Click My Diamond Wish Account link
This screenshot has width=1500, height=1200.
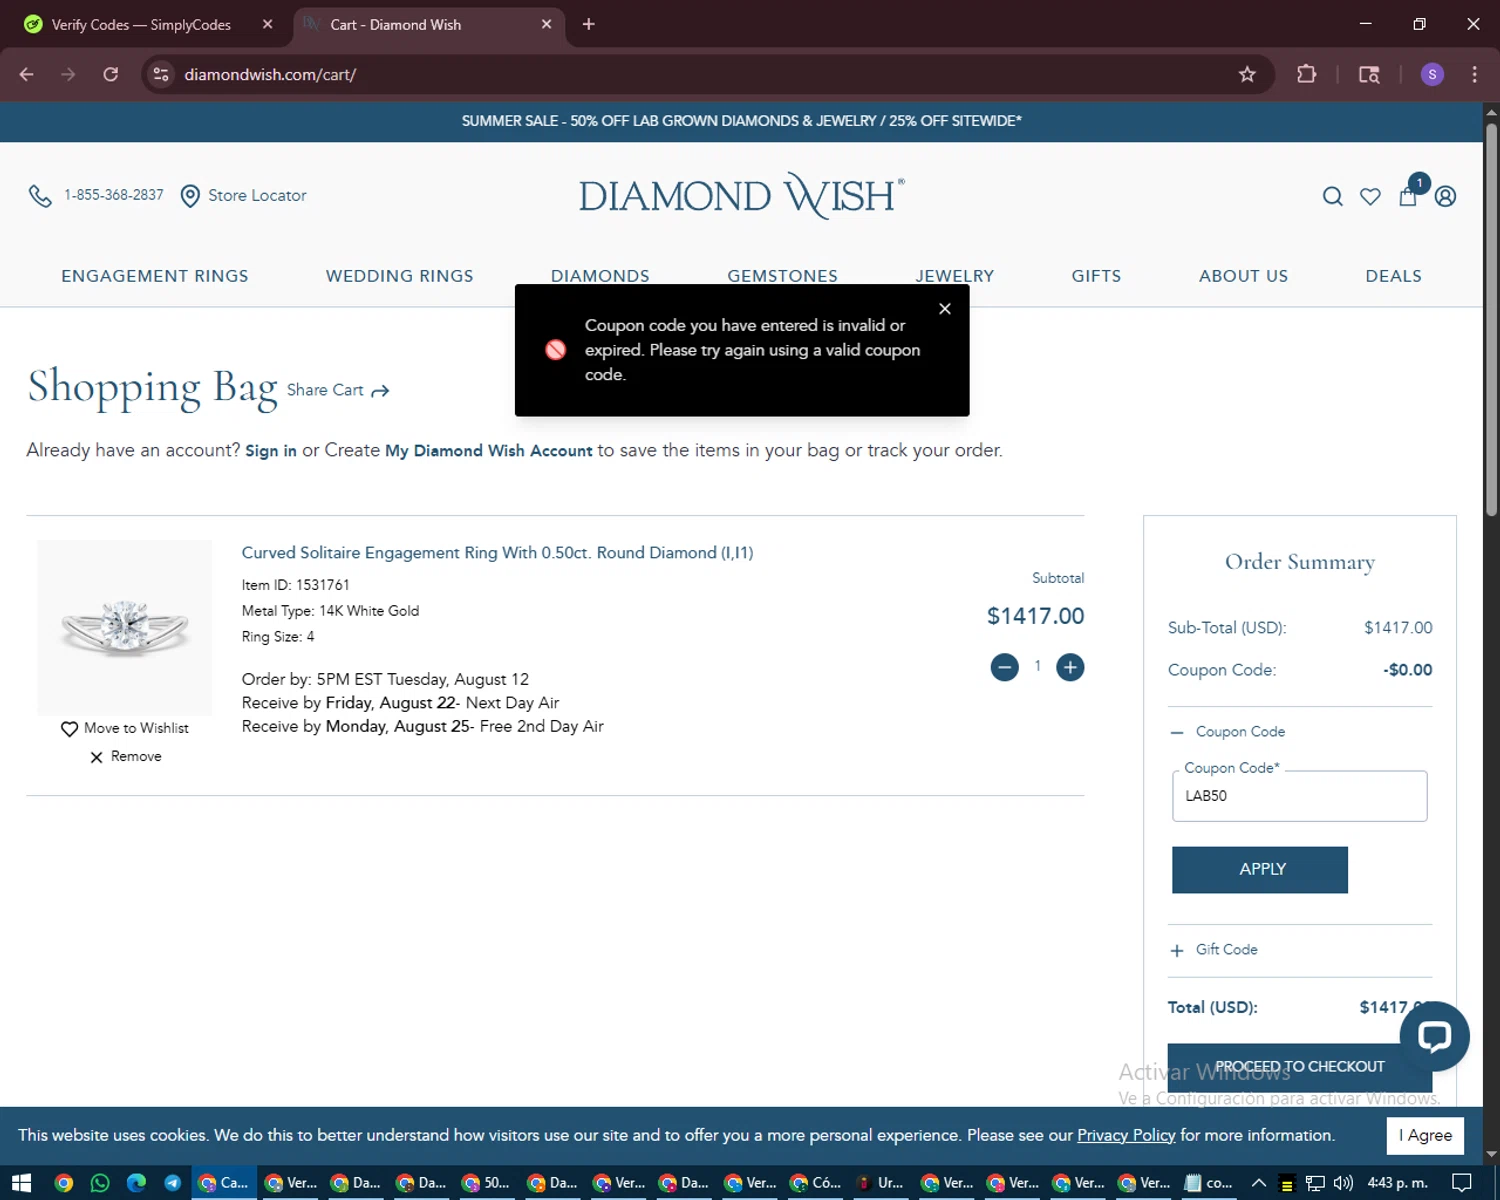pyautogui.click(x=489, y=451)
